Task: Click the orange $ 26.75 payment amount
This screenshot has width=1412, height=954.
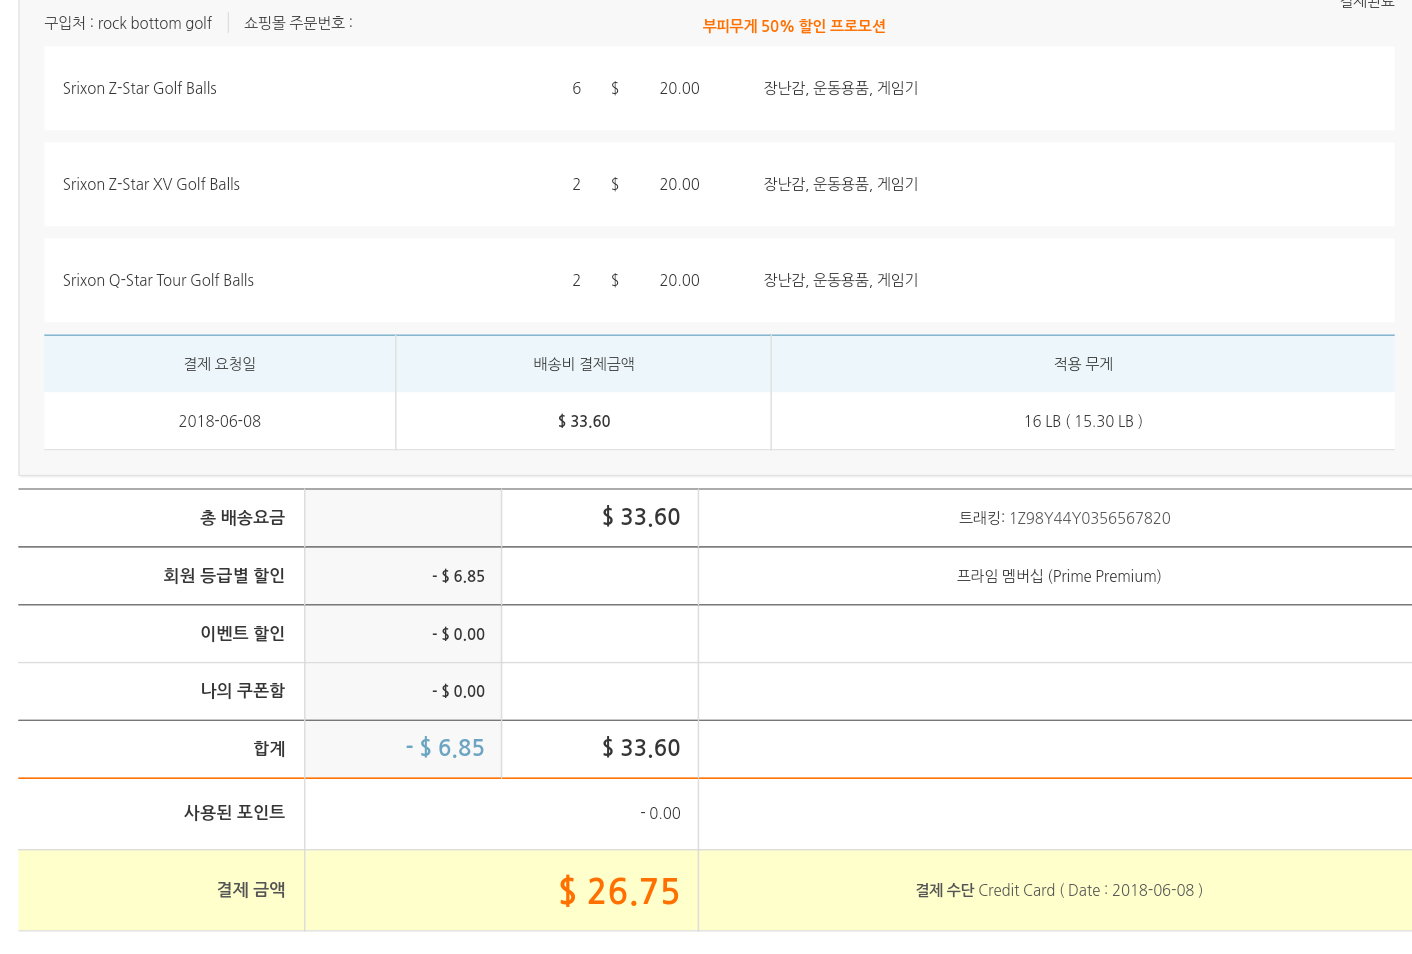Action: pyautogui.click(x=619, y=891)
